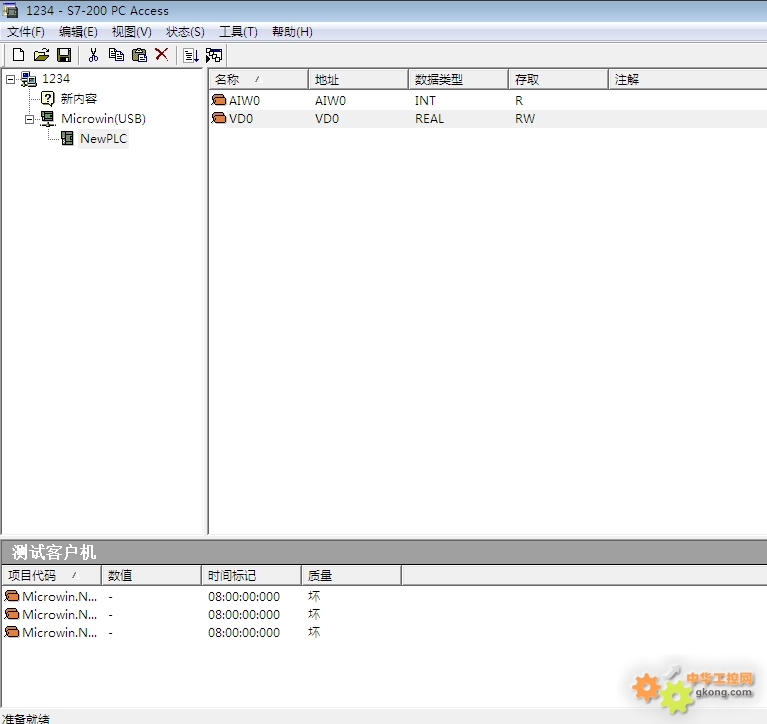Click the R access cell of AIW0
The width and height of the screenshot is (767, 724).
click(x=519, y=100)
